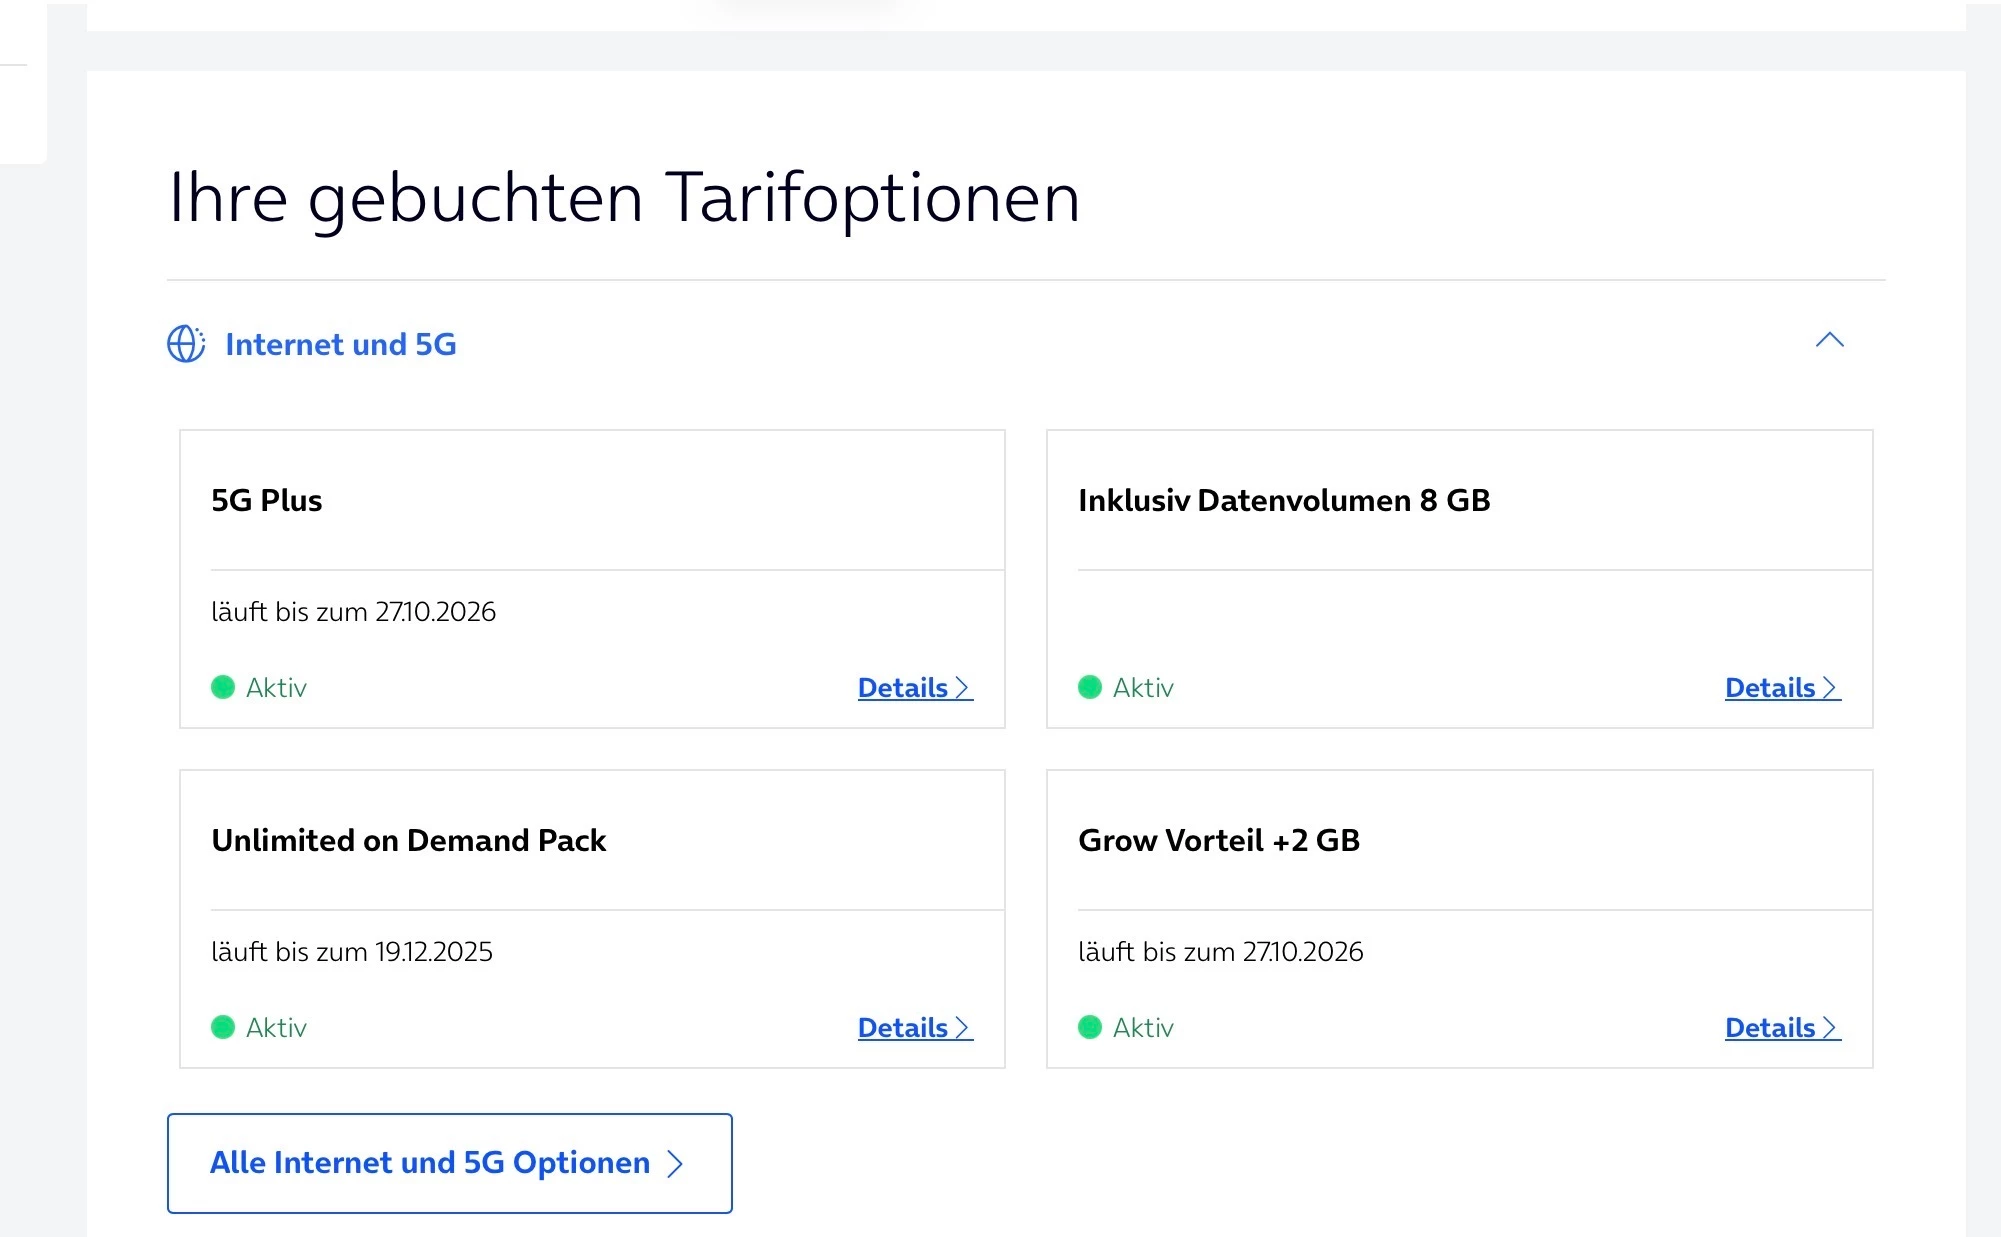Screen dimensions: 2001x1237
Task: Click the Ihre gebuchten Tarifoptionen heading
Action: pos(624,197)
